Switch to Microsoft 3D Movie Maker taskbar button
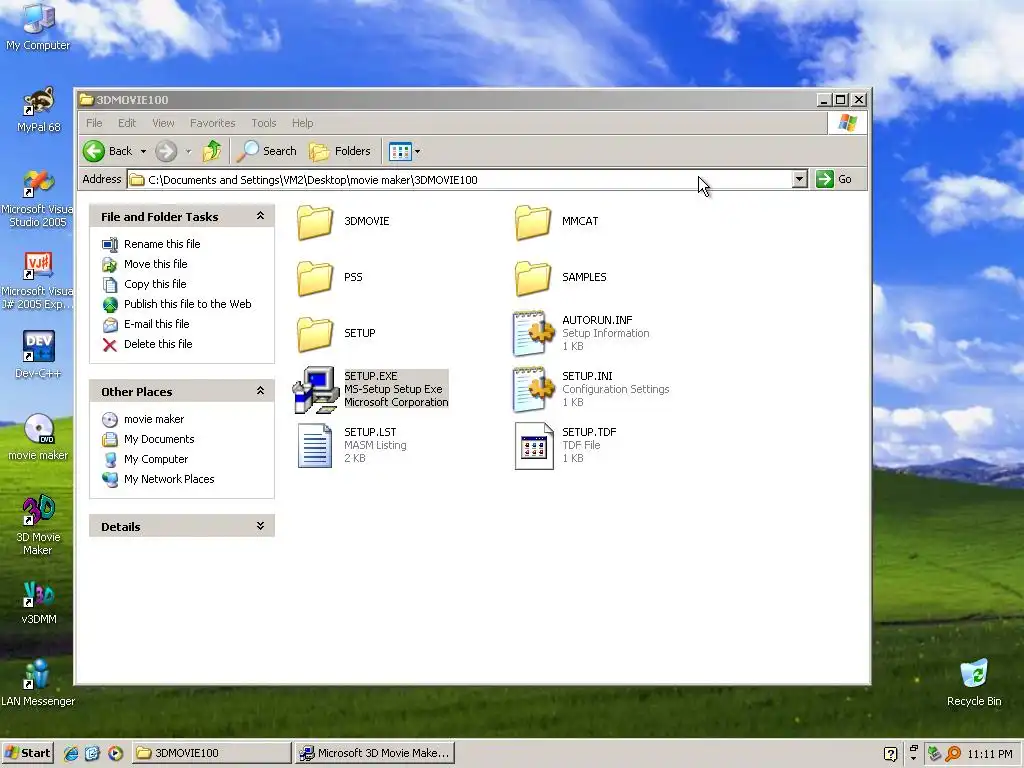Screen dimensions: 1024x768 374,753
